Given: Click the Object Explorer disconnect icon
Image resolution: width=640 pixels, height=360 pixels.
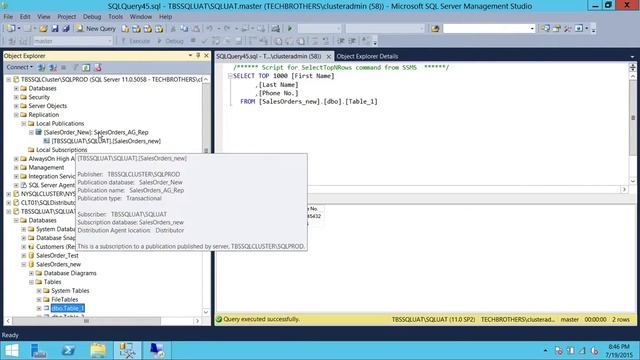Looking at the screenshot, I should pos(53,67).
